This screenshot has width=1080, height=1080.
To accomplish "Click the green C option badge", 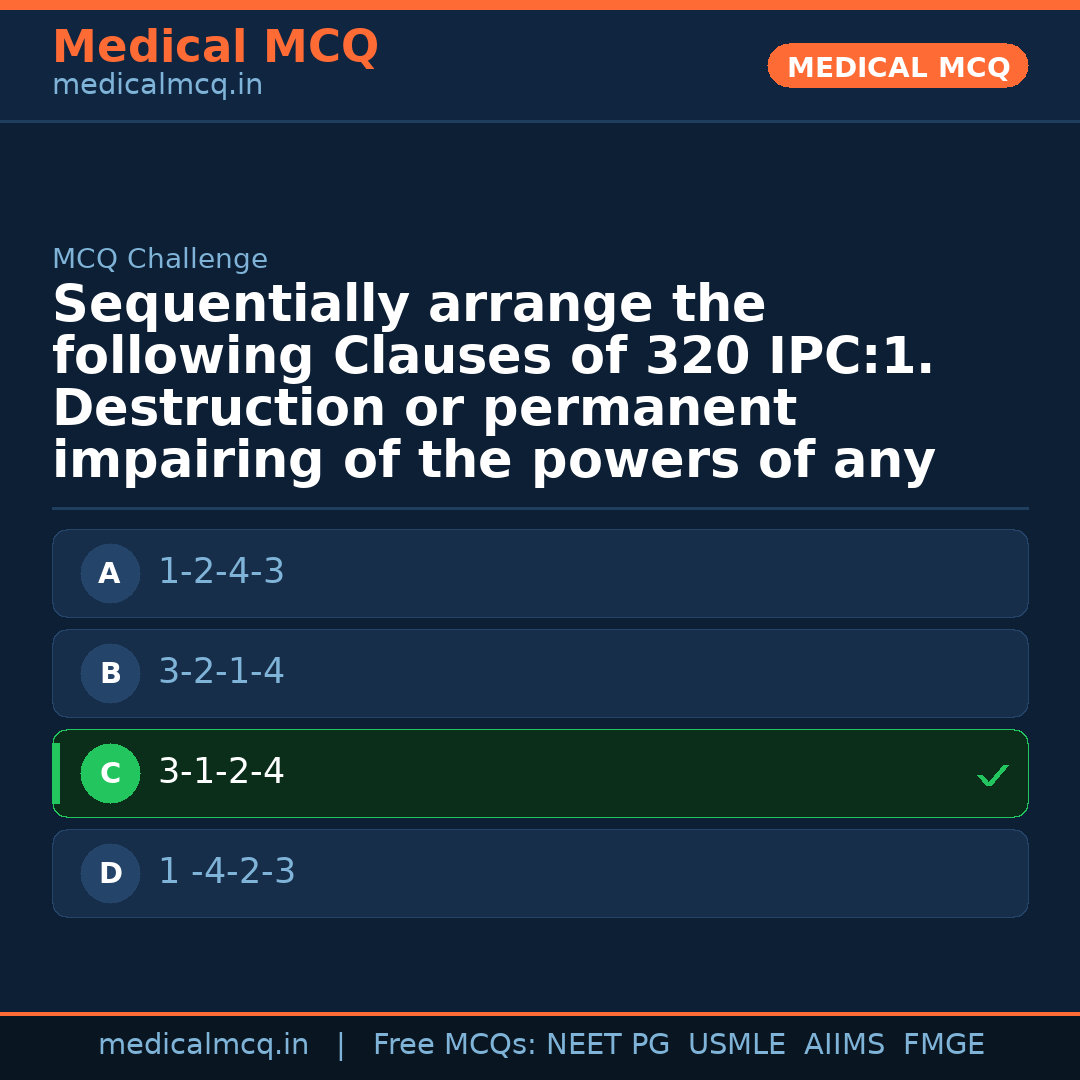I will tap(110, 773).
